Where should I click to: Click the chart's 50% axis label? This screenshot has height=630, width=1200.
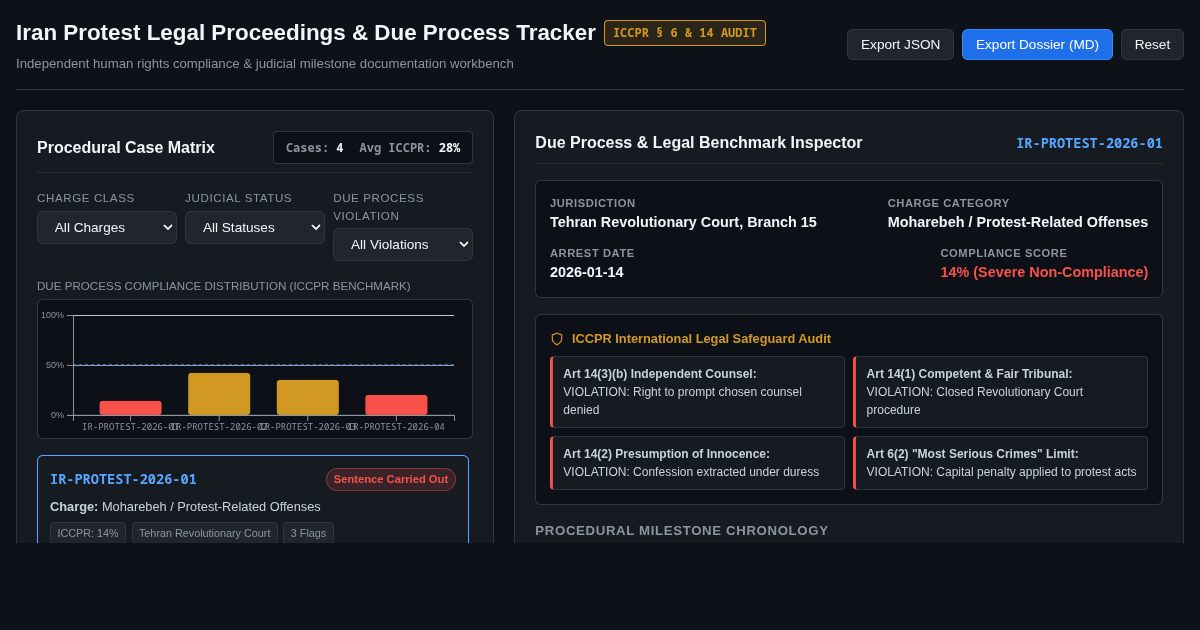pyautogui.click(x=55, y=365)
